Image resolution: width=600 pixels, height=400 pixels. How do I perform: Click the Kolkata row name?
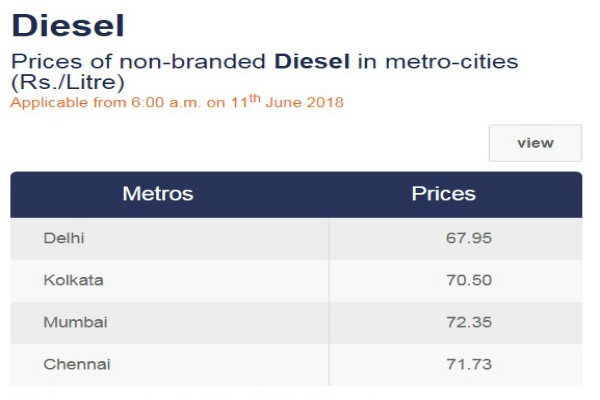click(x=73, y=280)
